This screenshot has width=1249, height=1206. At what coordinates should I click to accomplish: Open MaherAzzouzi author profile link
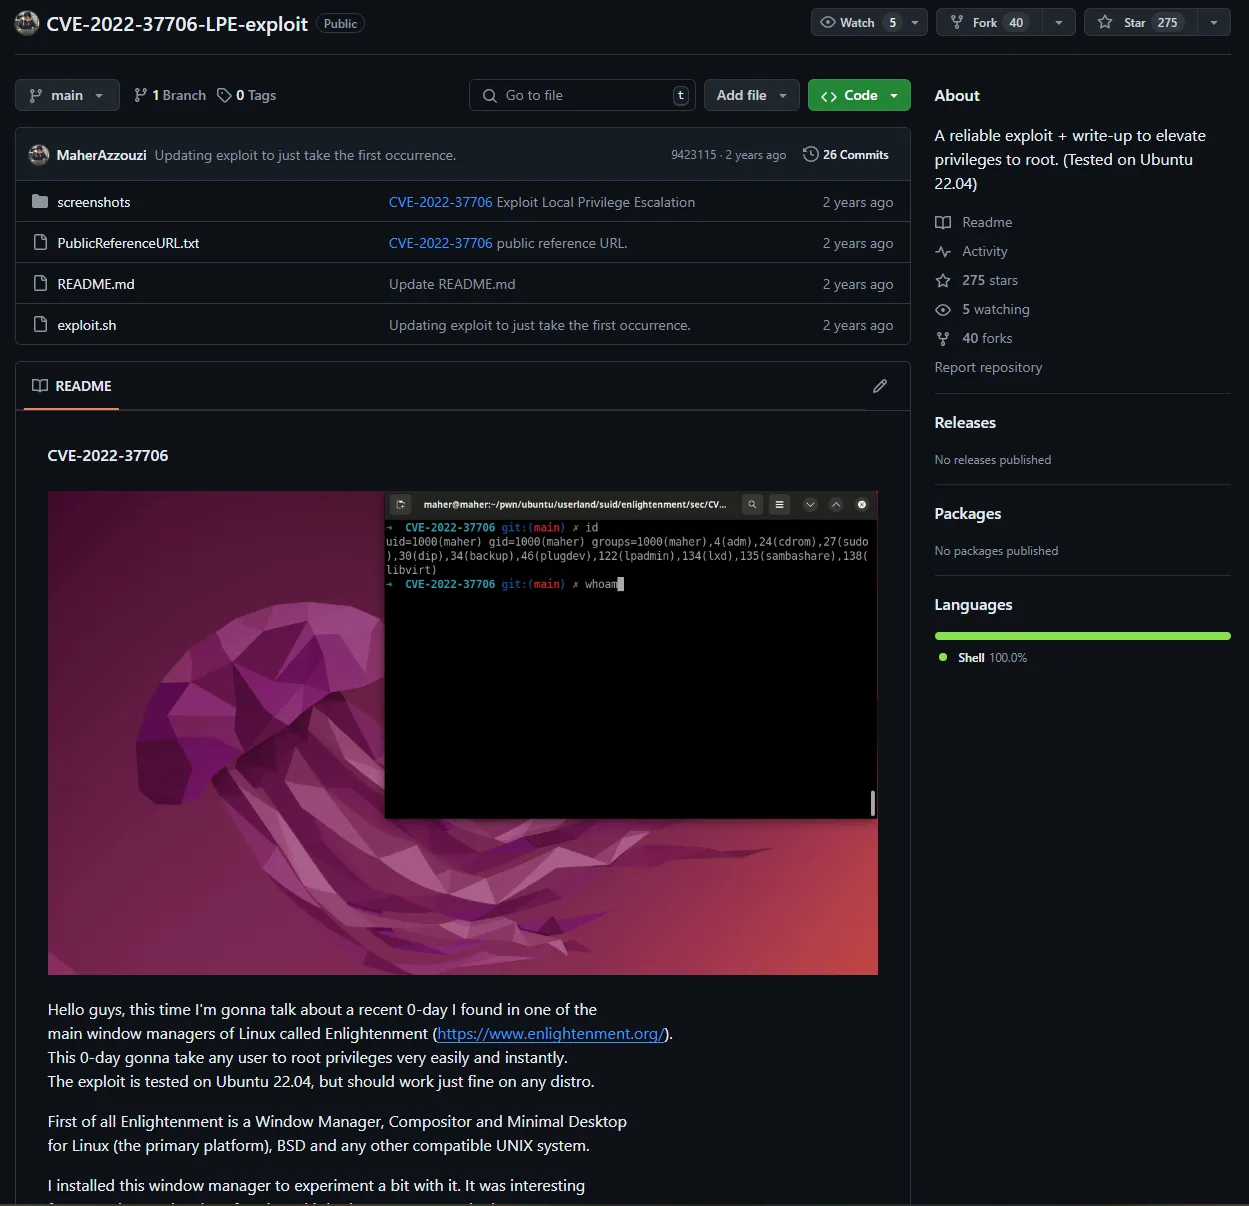click(x=101, y=155)
